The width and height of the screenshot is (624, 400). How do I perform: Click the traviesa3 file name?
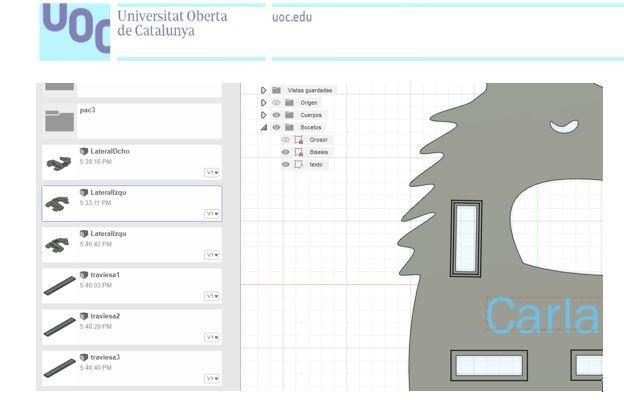click(105, 357)
